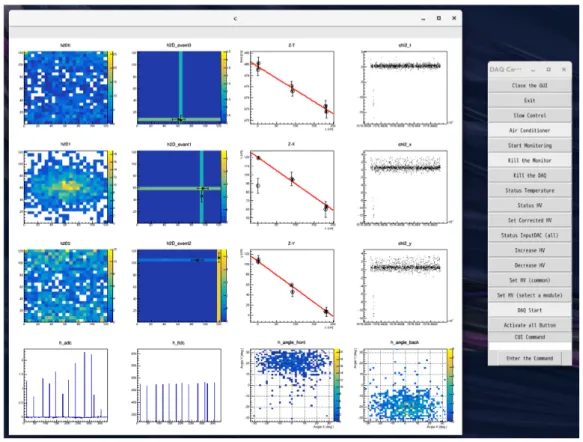Focus the CUI command input field
This screenshot has height=442, width=583.
point(529,346)
